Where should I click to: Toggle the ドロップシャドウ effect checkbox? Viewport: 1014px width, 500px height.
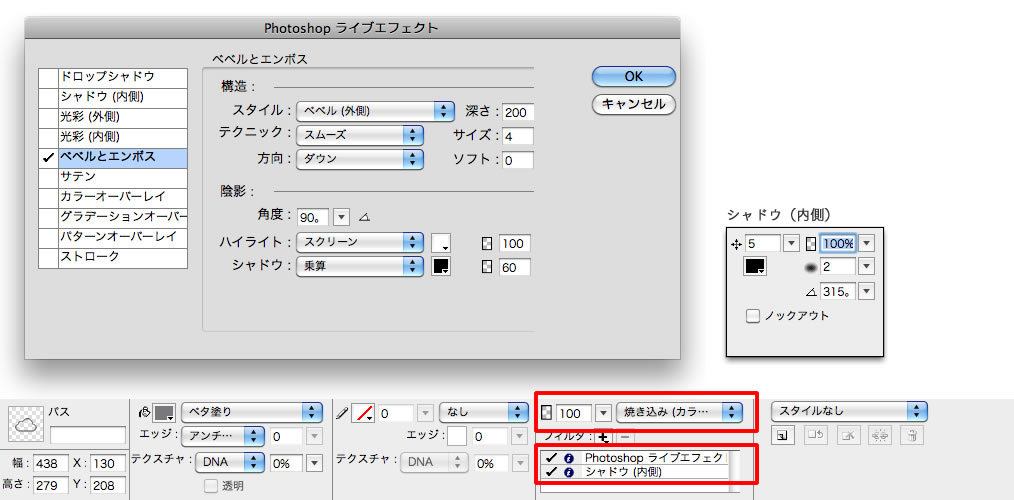pyautogui.click(x=47, y=77)
